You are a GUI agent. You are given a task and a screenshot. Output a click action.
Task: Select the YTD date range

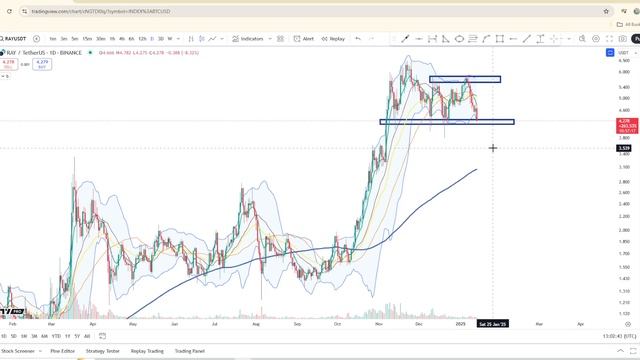pos(56,336)
